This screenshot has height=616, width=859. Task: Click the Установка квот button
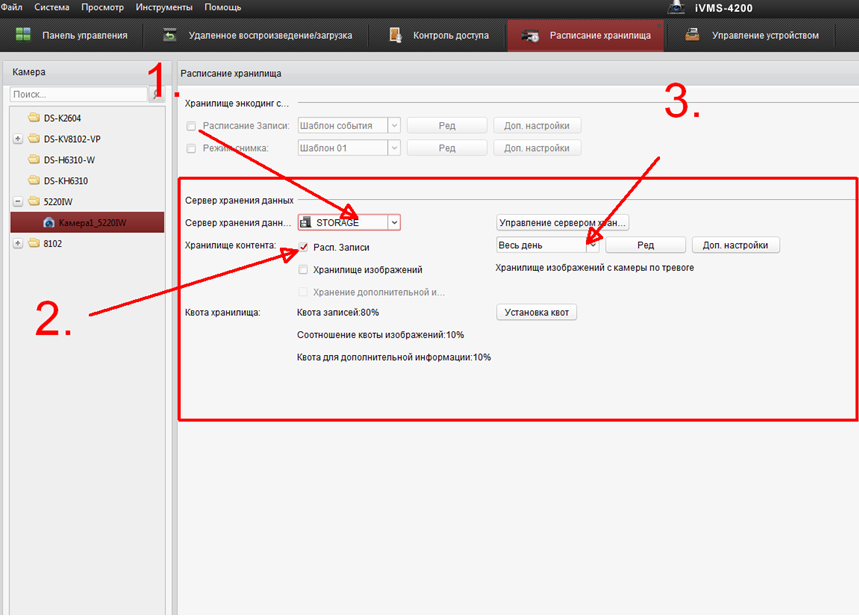537,313
